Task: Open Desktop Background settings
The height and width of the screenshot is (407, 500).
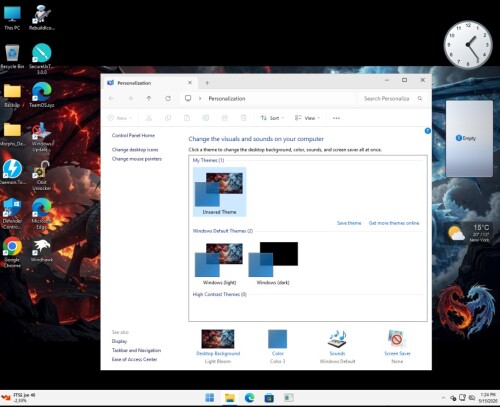Action: point(218,346)
